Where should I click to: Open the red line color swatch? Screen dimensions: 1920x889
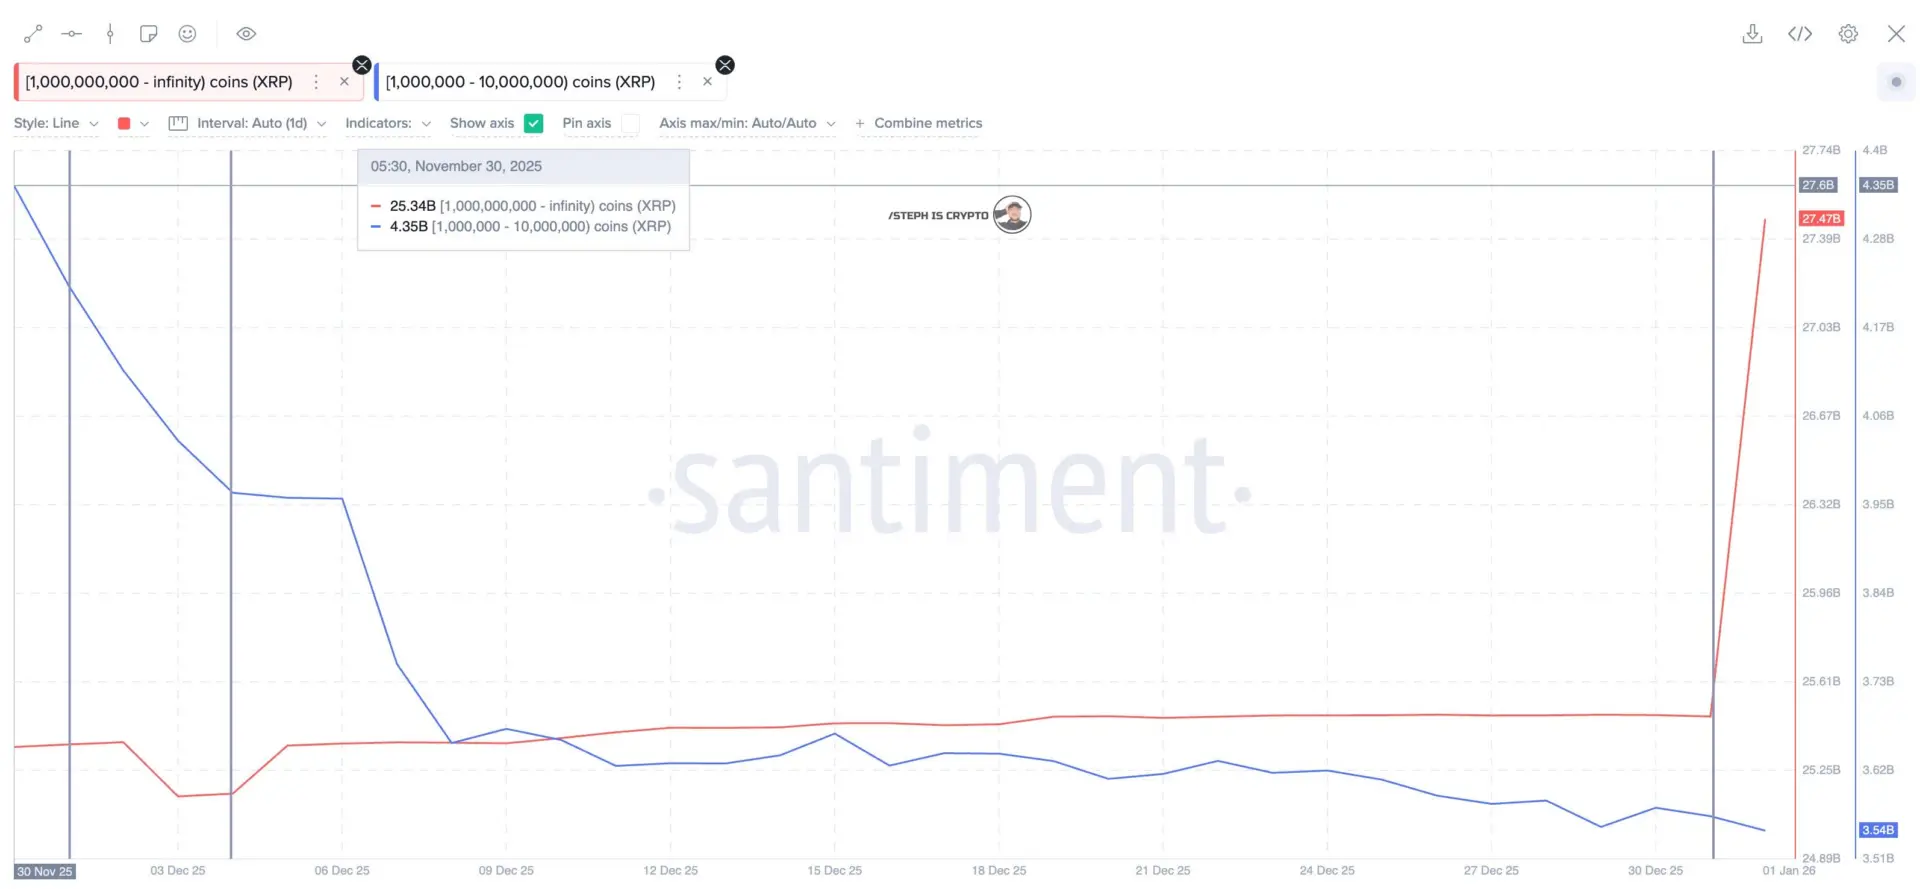click(133, 123)
